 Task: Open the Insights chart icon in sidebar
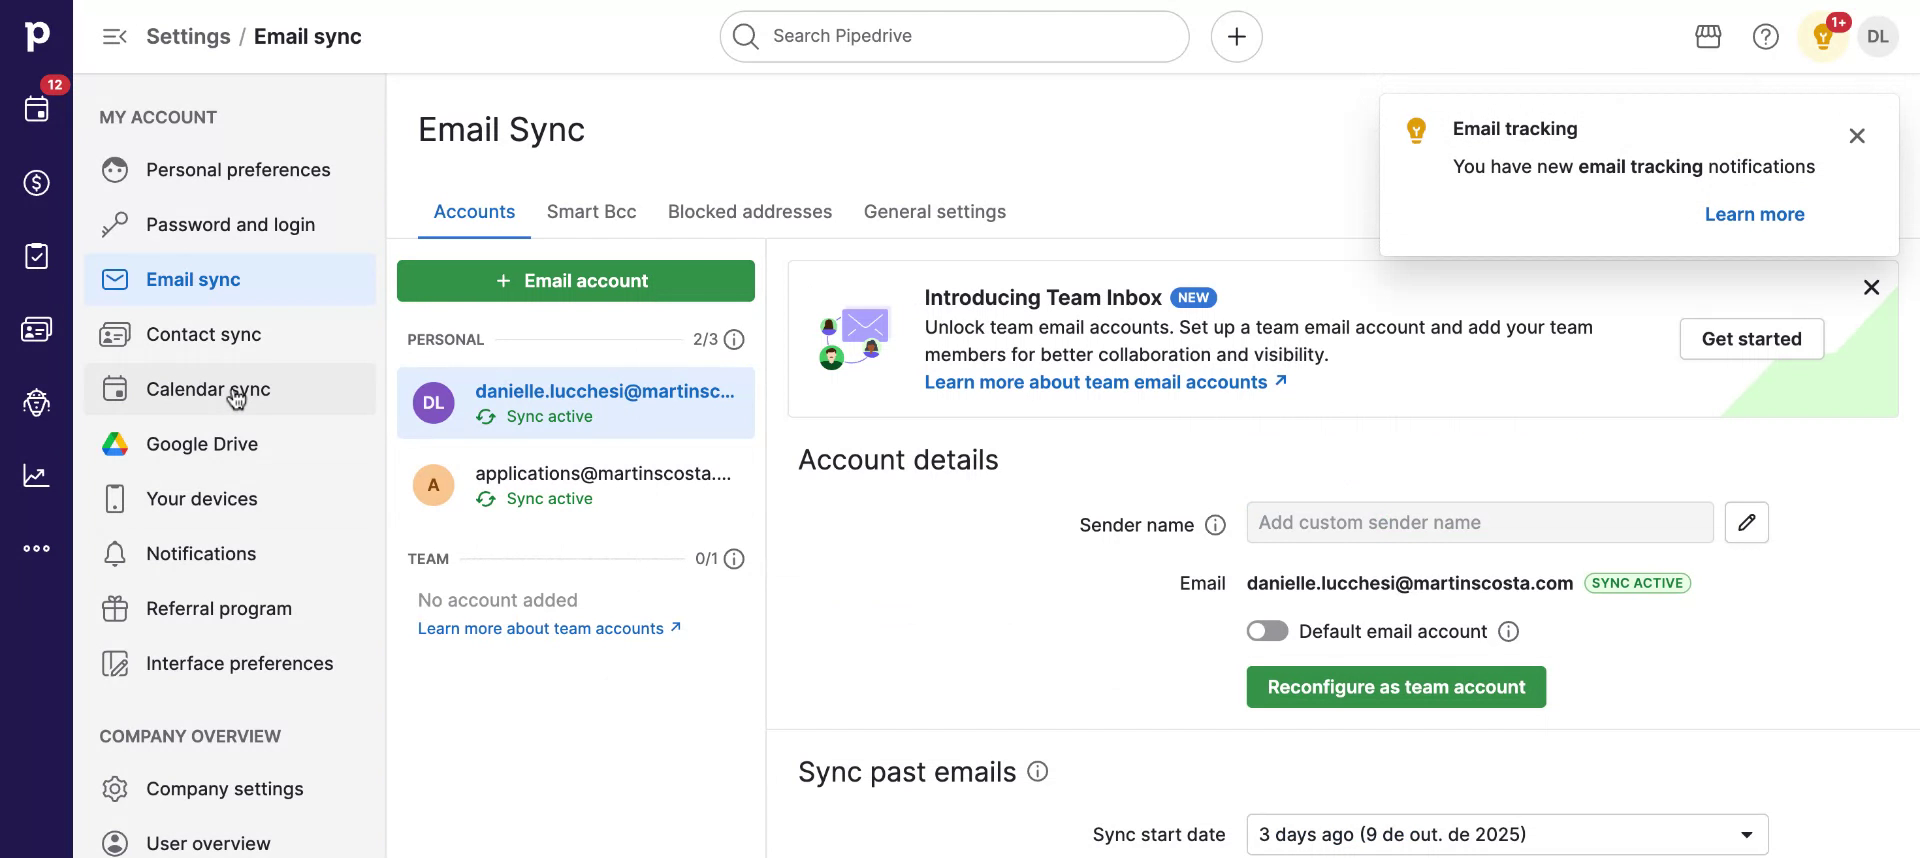pos(37,476)
